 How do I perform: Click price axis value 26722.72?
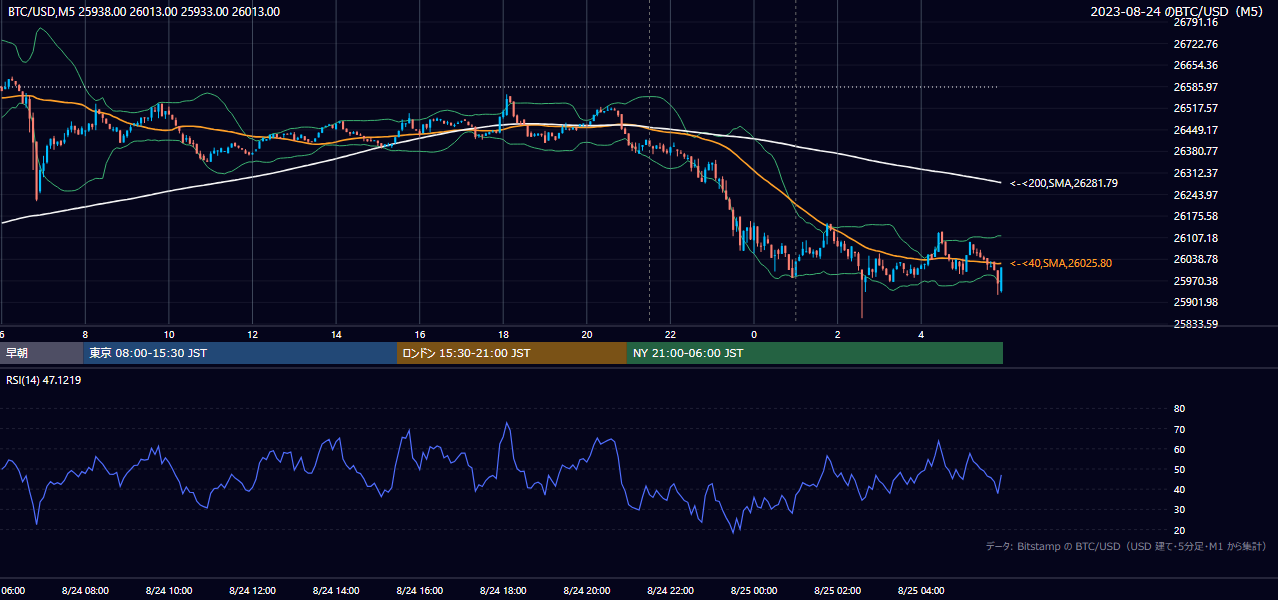tap(1195, 44)
